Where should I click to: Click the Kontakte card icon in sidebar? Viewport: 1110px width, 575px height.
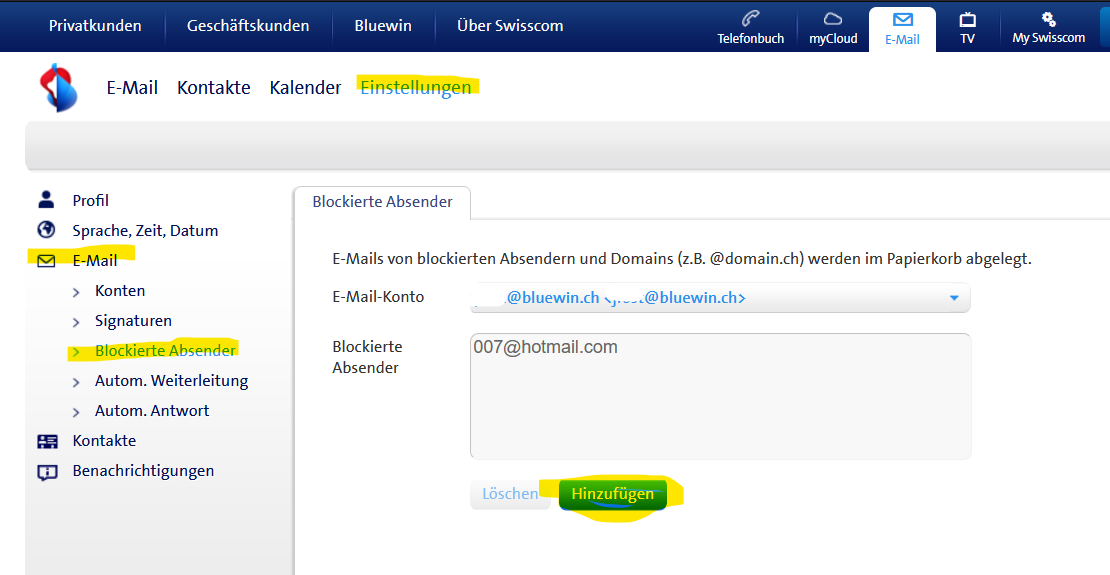pos(47,441)
